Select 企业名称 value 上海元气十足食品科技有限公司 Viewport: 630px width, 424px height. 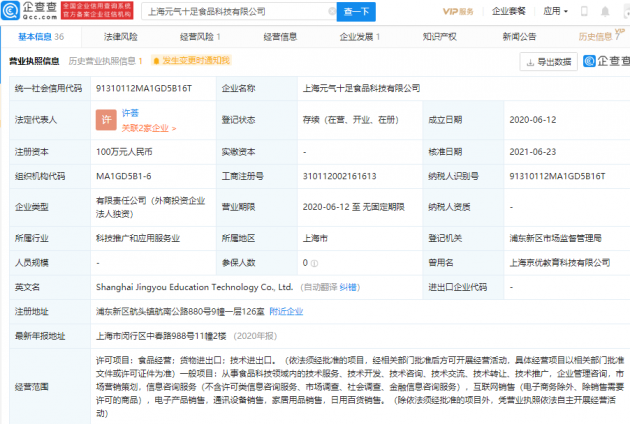361,88
